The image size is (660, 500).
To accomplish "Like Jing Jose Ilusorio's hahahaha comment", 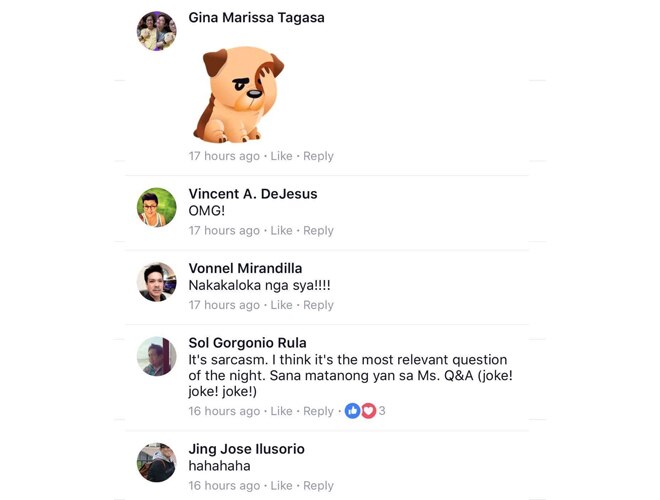I will click(x=281, y=486).
